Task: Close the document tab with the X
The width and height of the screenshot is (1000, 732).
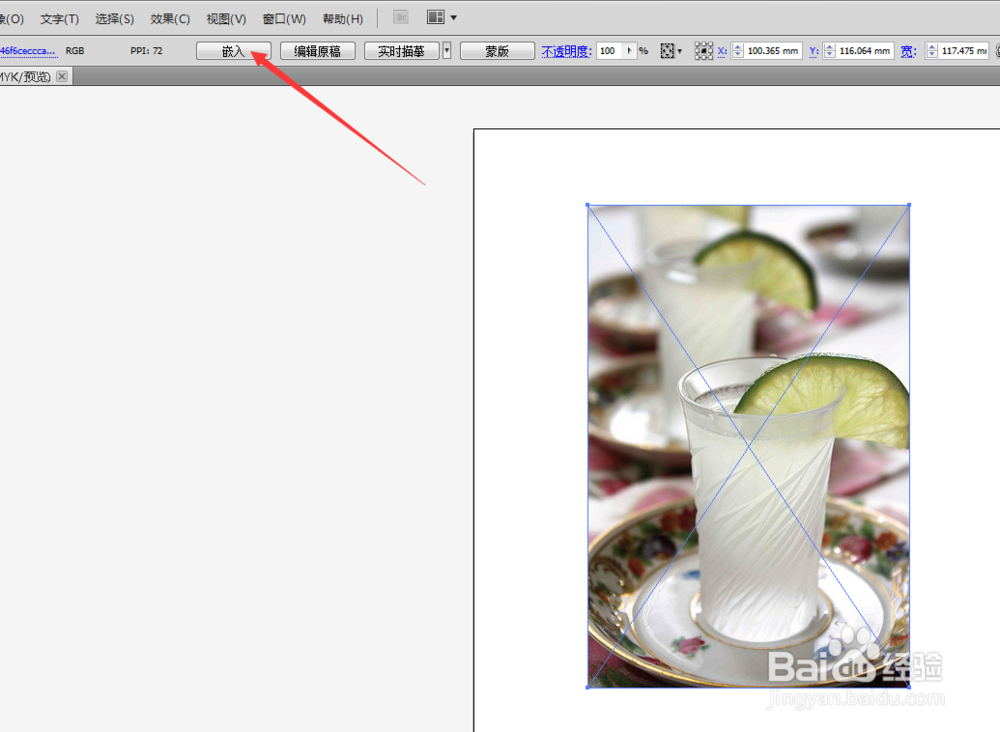Action: click(62, 77)
